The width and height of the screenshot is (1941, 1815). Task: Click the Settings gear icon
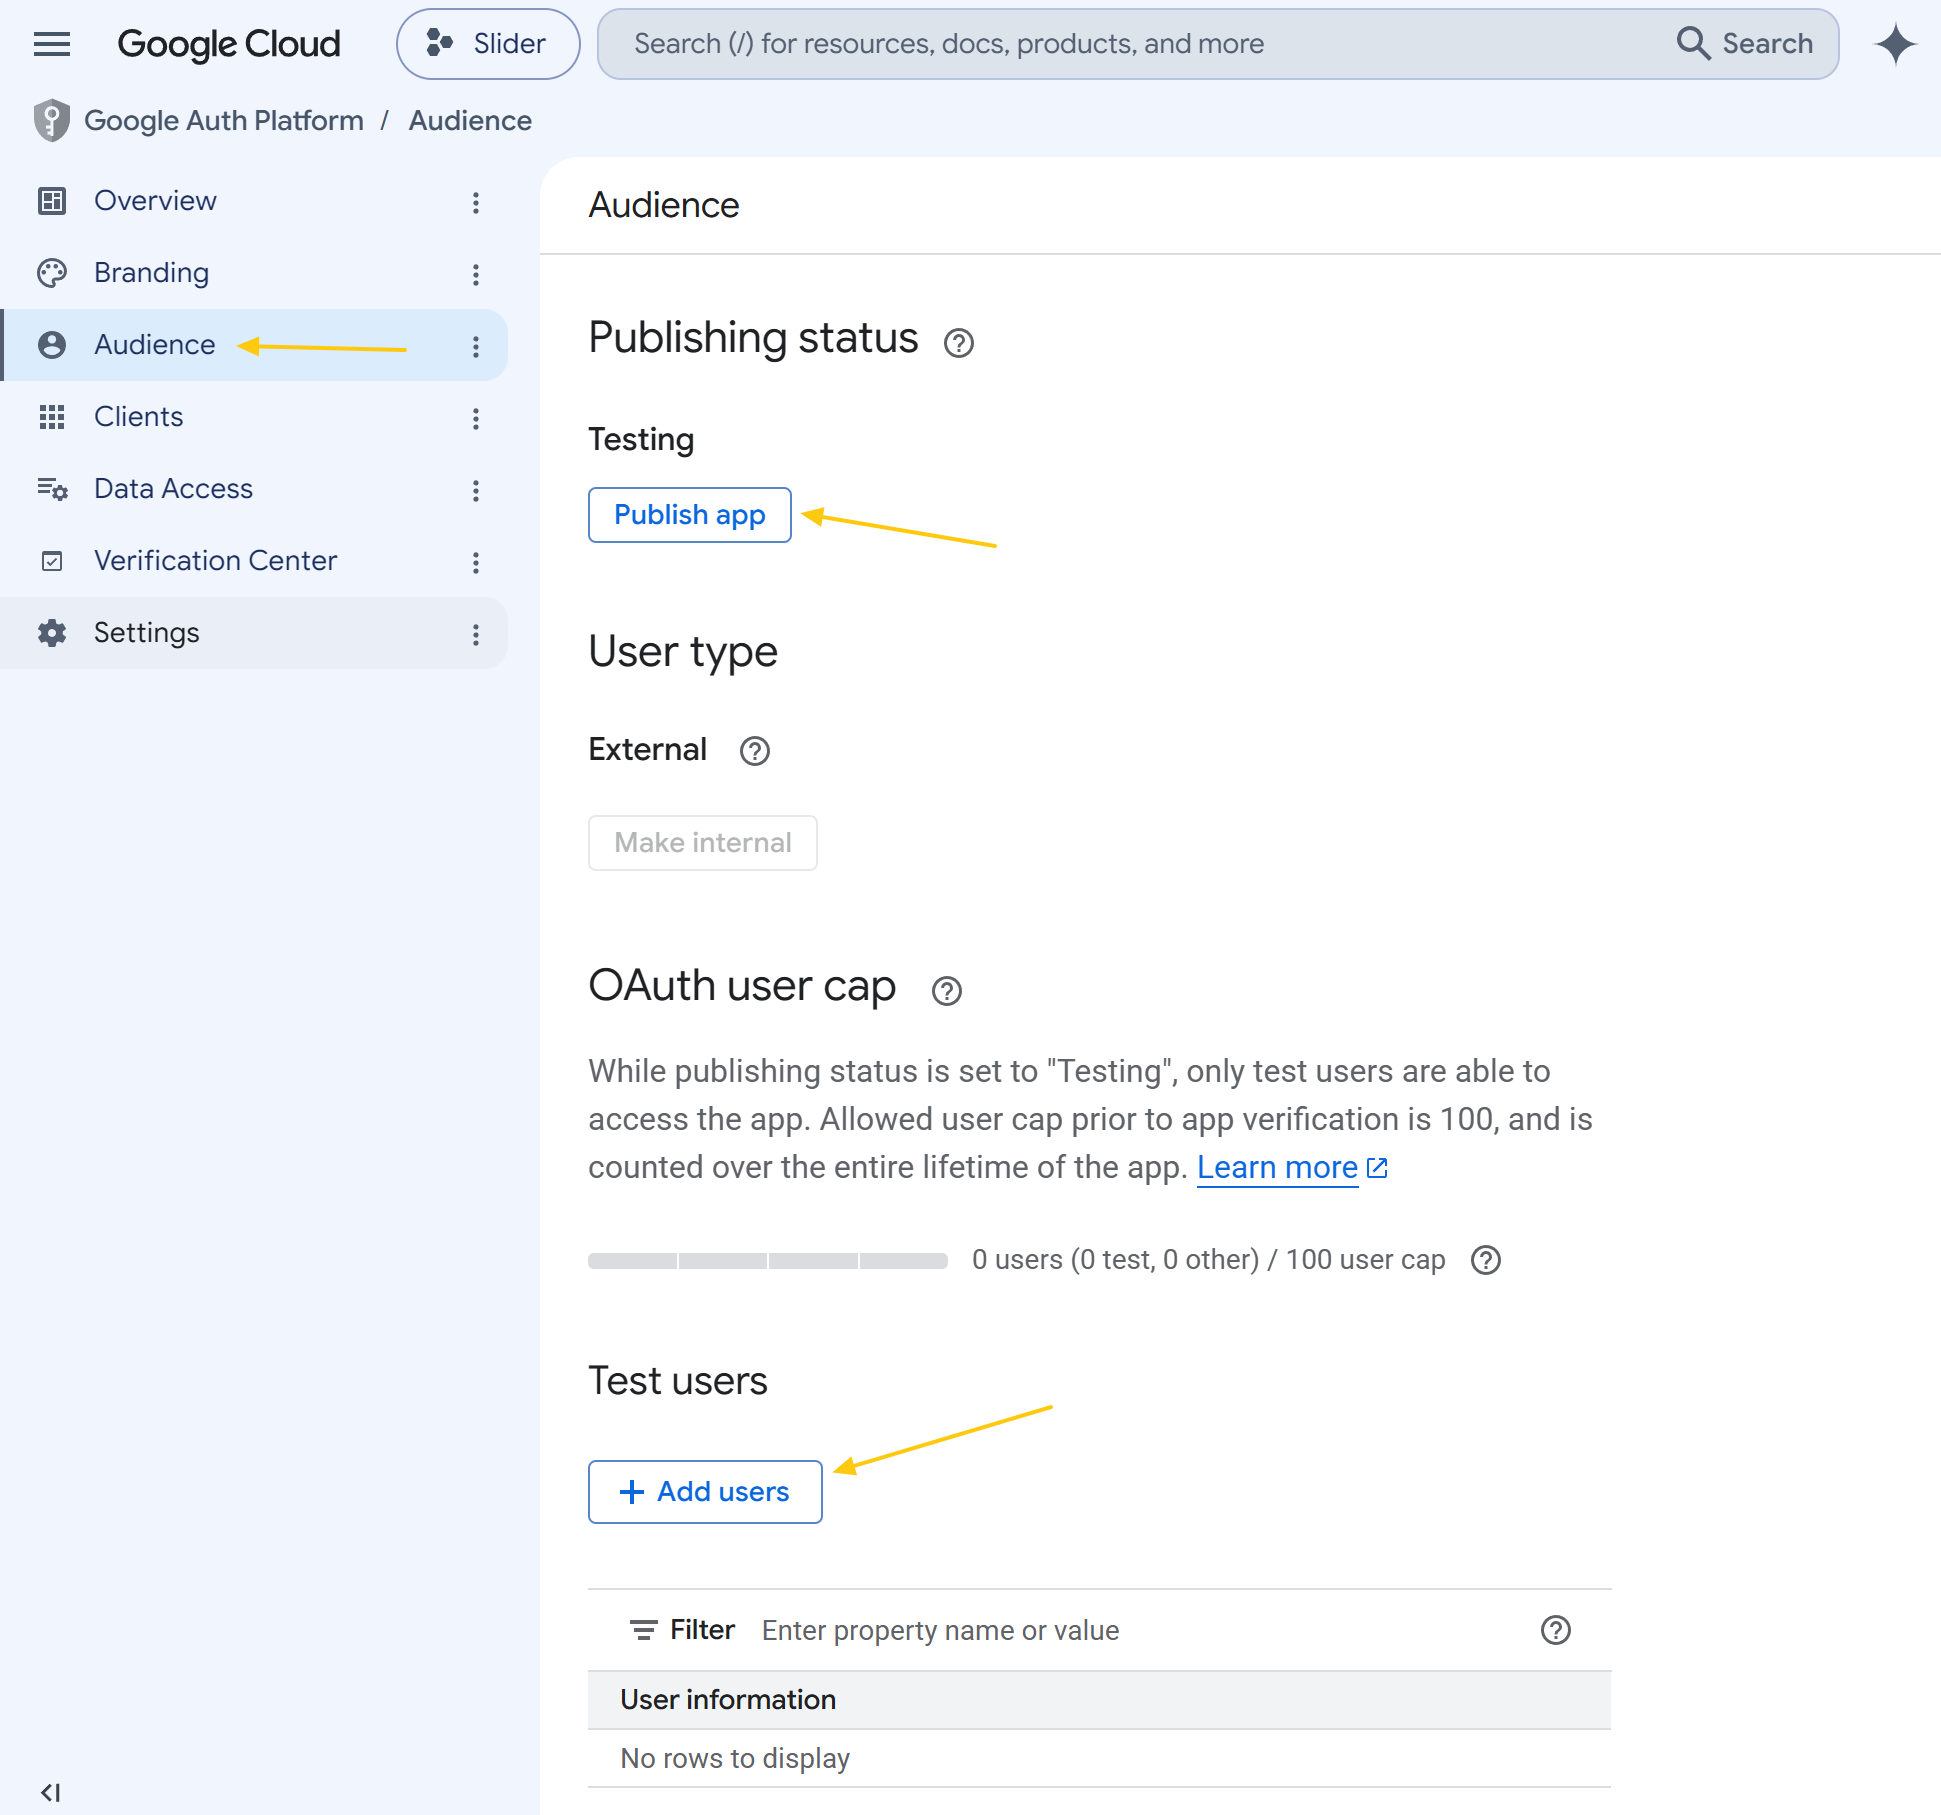[x=52, y=633]
